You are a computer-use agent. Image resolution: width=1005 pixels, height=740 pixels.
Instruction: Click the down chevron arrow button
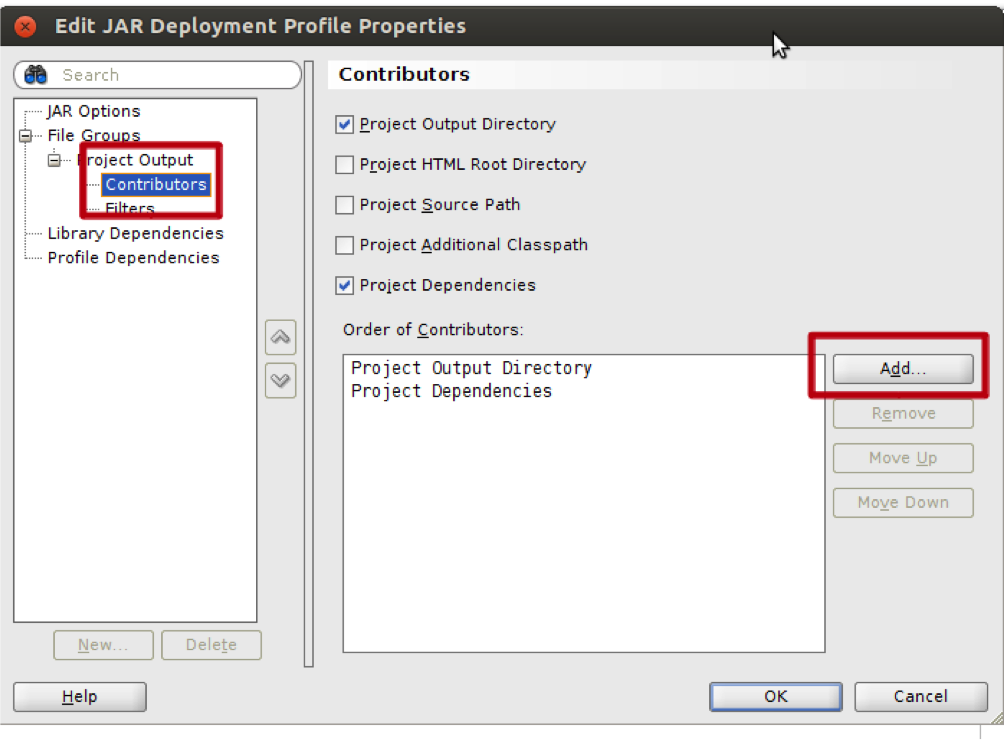tap(280, 381)
